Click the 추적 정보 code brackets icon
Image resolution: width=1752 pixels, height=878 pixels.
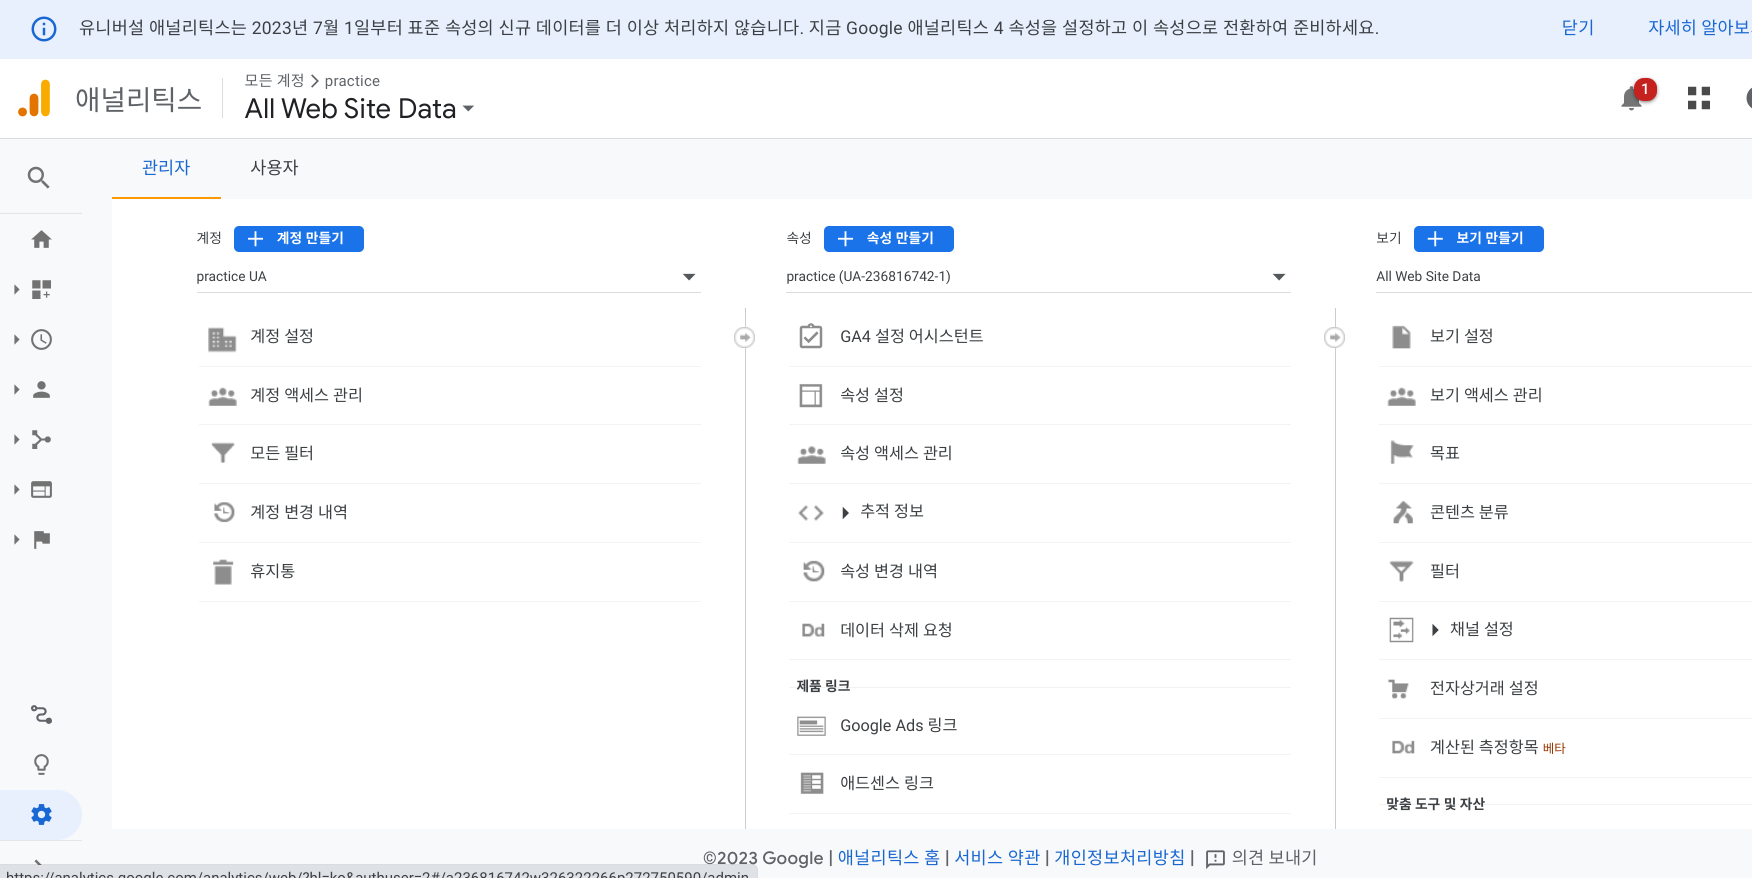coord(811,513)
